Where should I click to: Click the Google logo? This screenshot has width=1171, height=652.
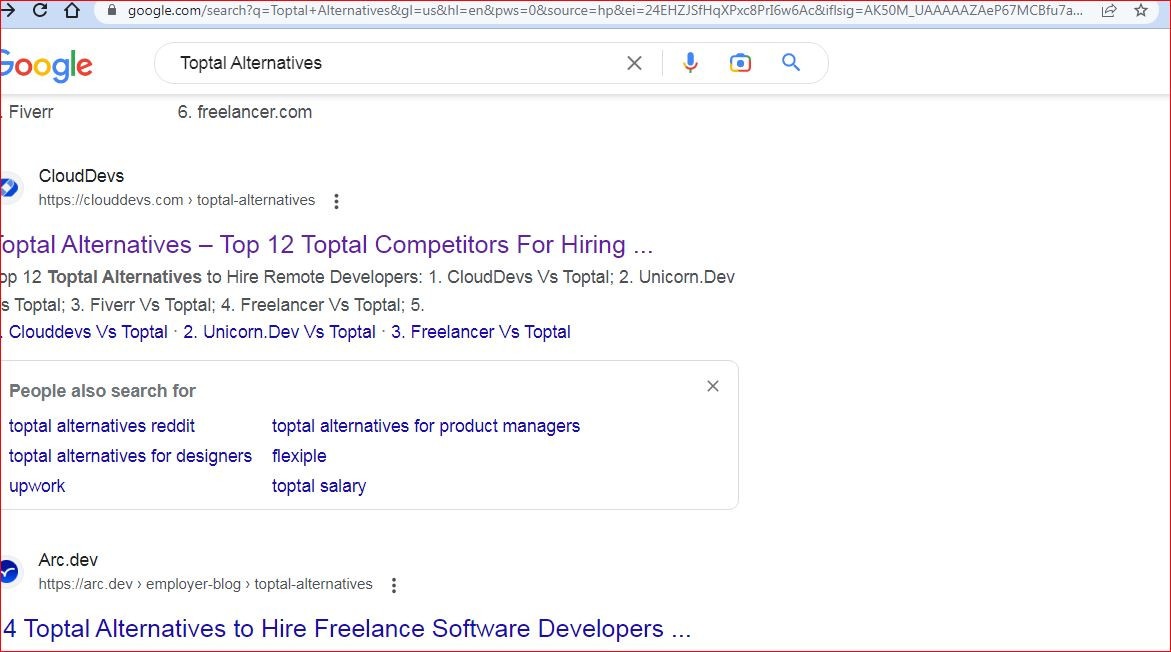pyautogui.click(x=46, y=66)
